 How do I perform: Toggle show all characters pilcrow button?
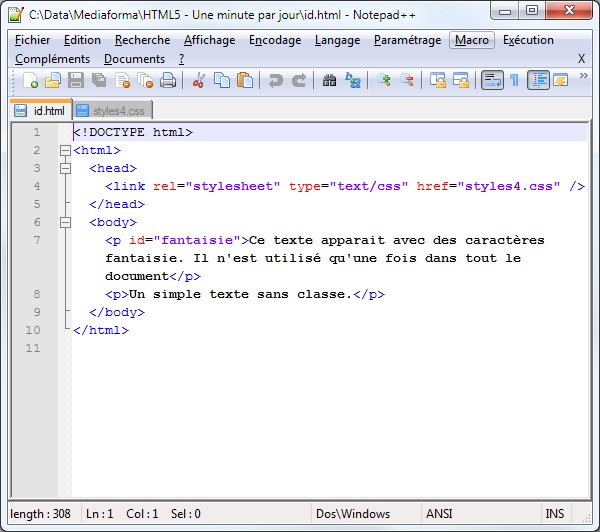click(514, 81)
